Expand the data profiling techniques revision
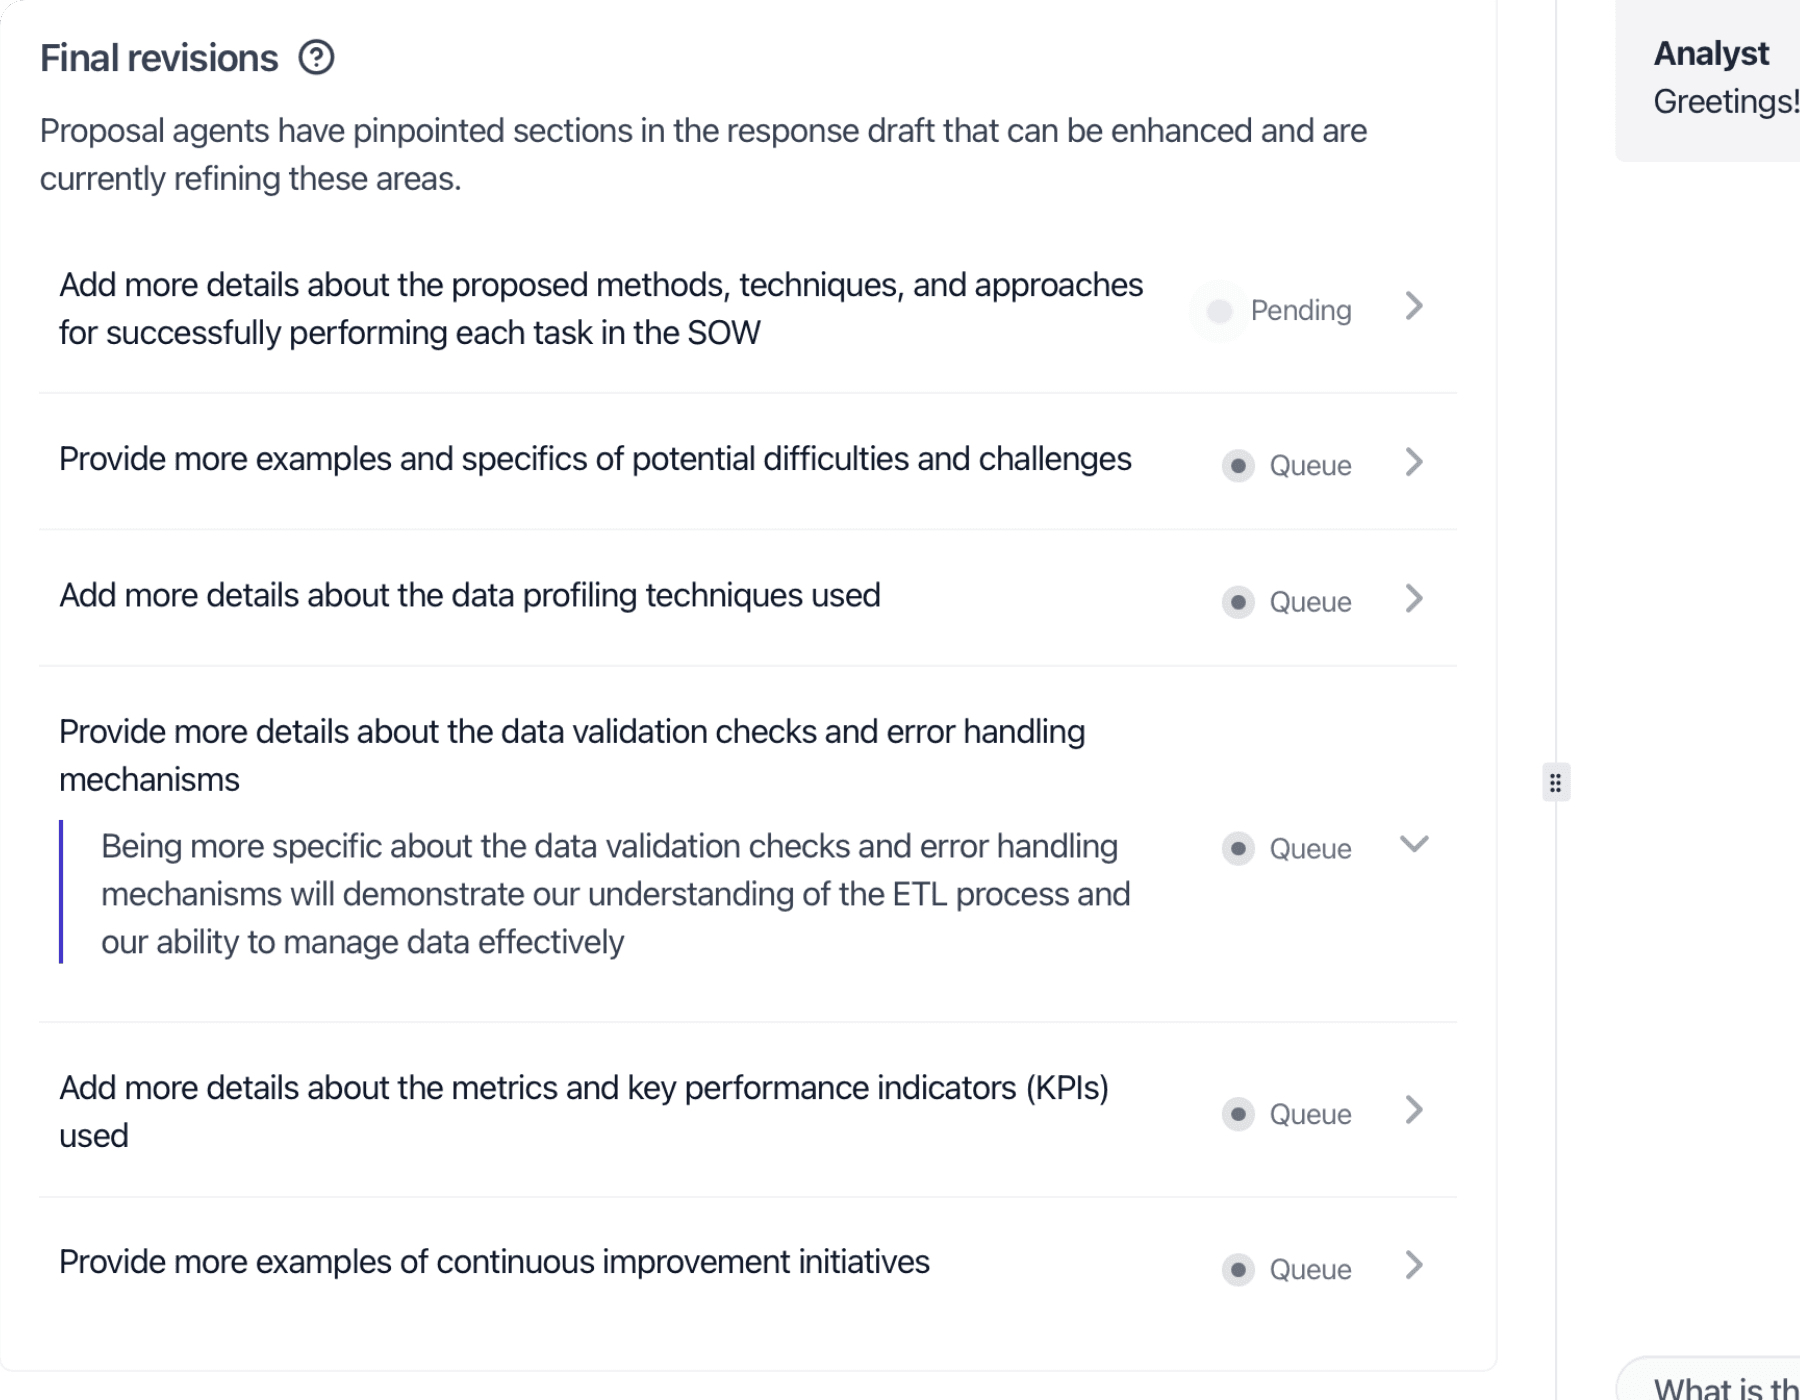The image size is (1800, 1400). coord(1413,599)
